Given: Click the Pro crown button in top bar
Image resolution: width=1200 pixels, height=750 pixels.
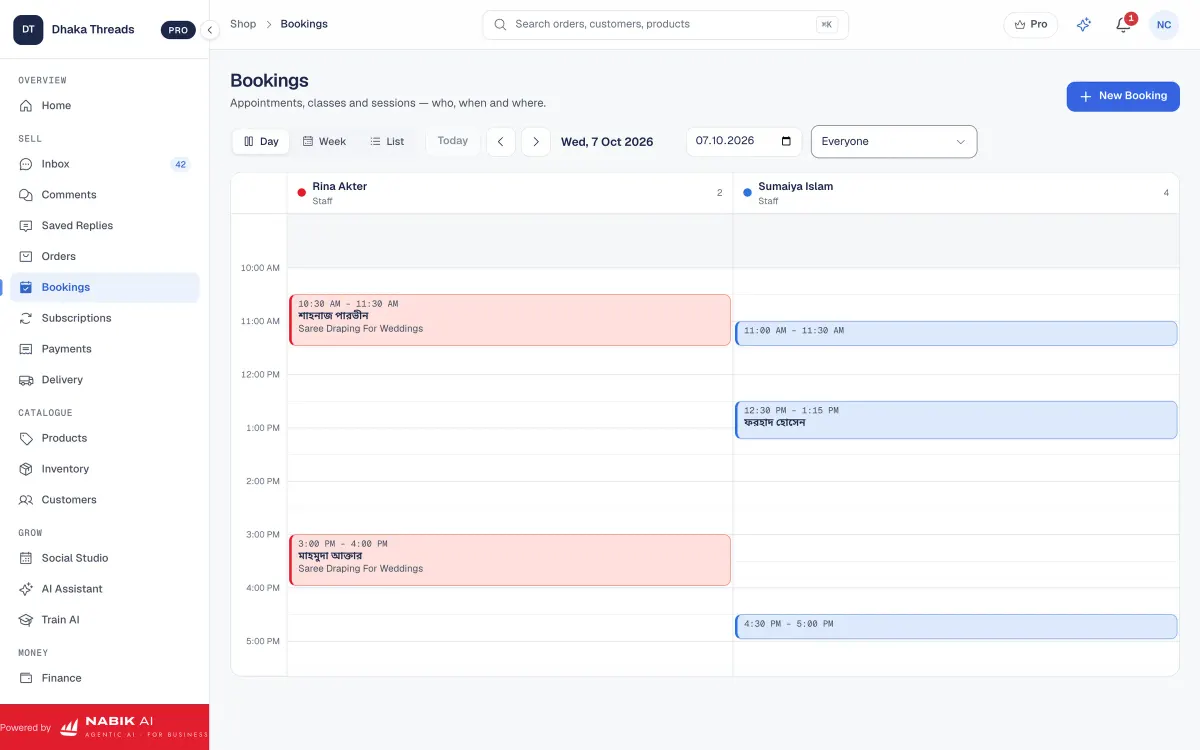Looking at the screenshot, I should pyautogui.click(x=1031, y=25).
